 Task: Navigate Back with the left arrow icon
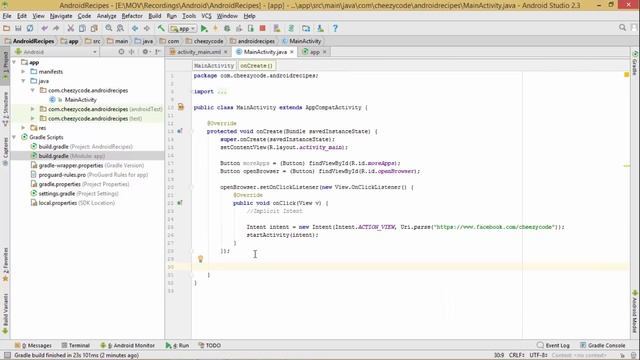coord(135,29)
